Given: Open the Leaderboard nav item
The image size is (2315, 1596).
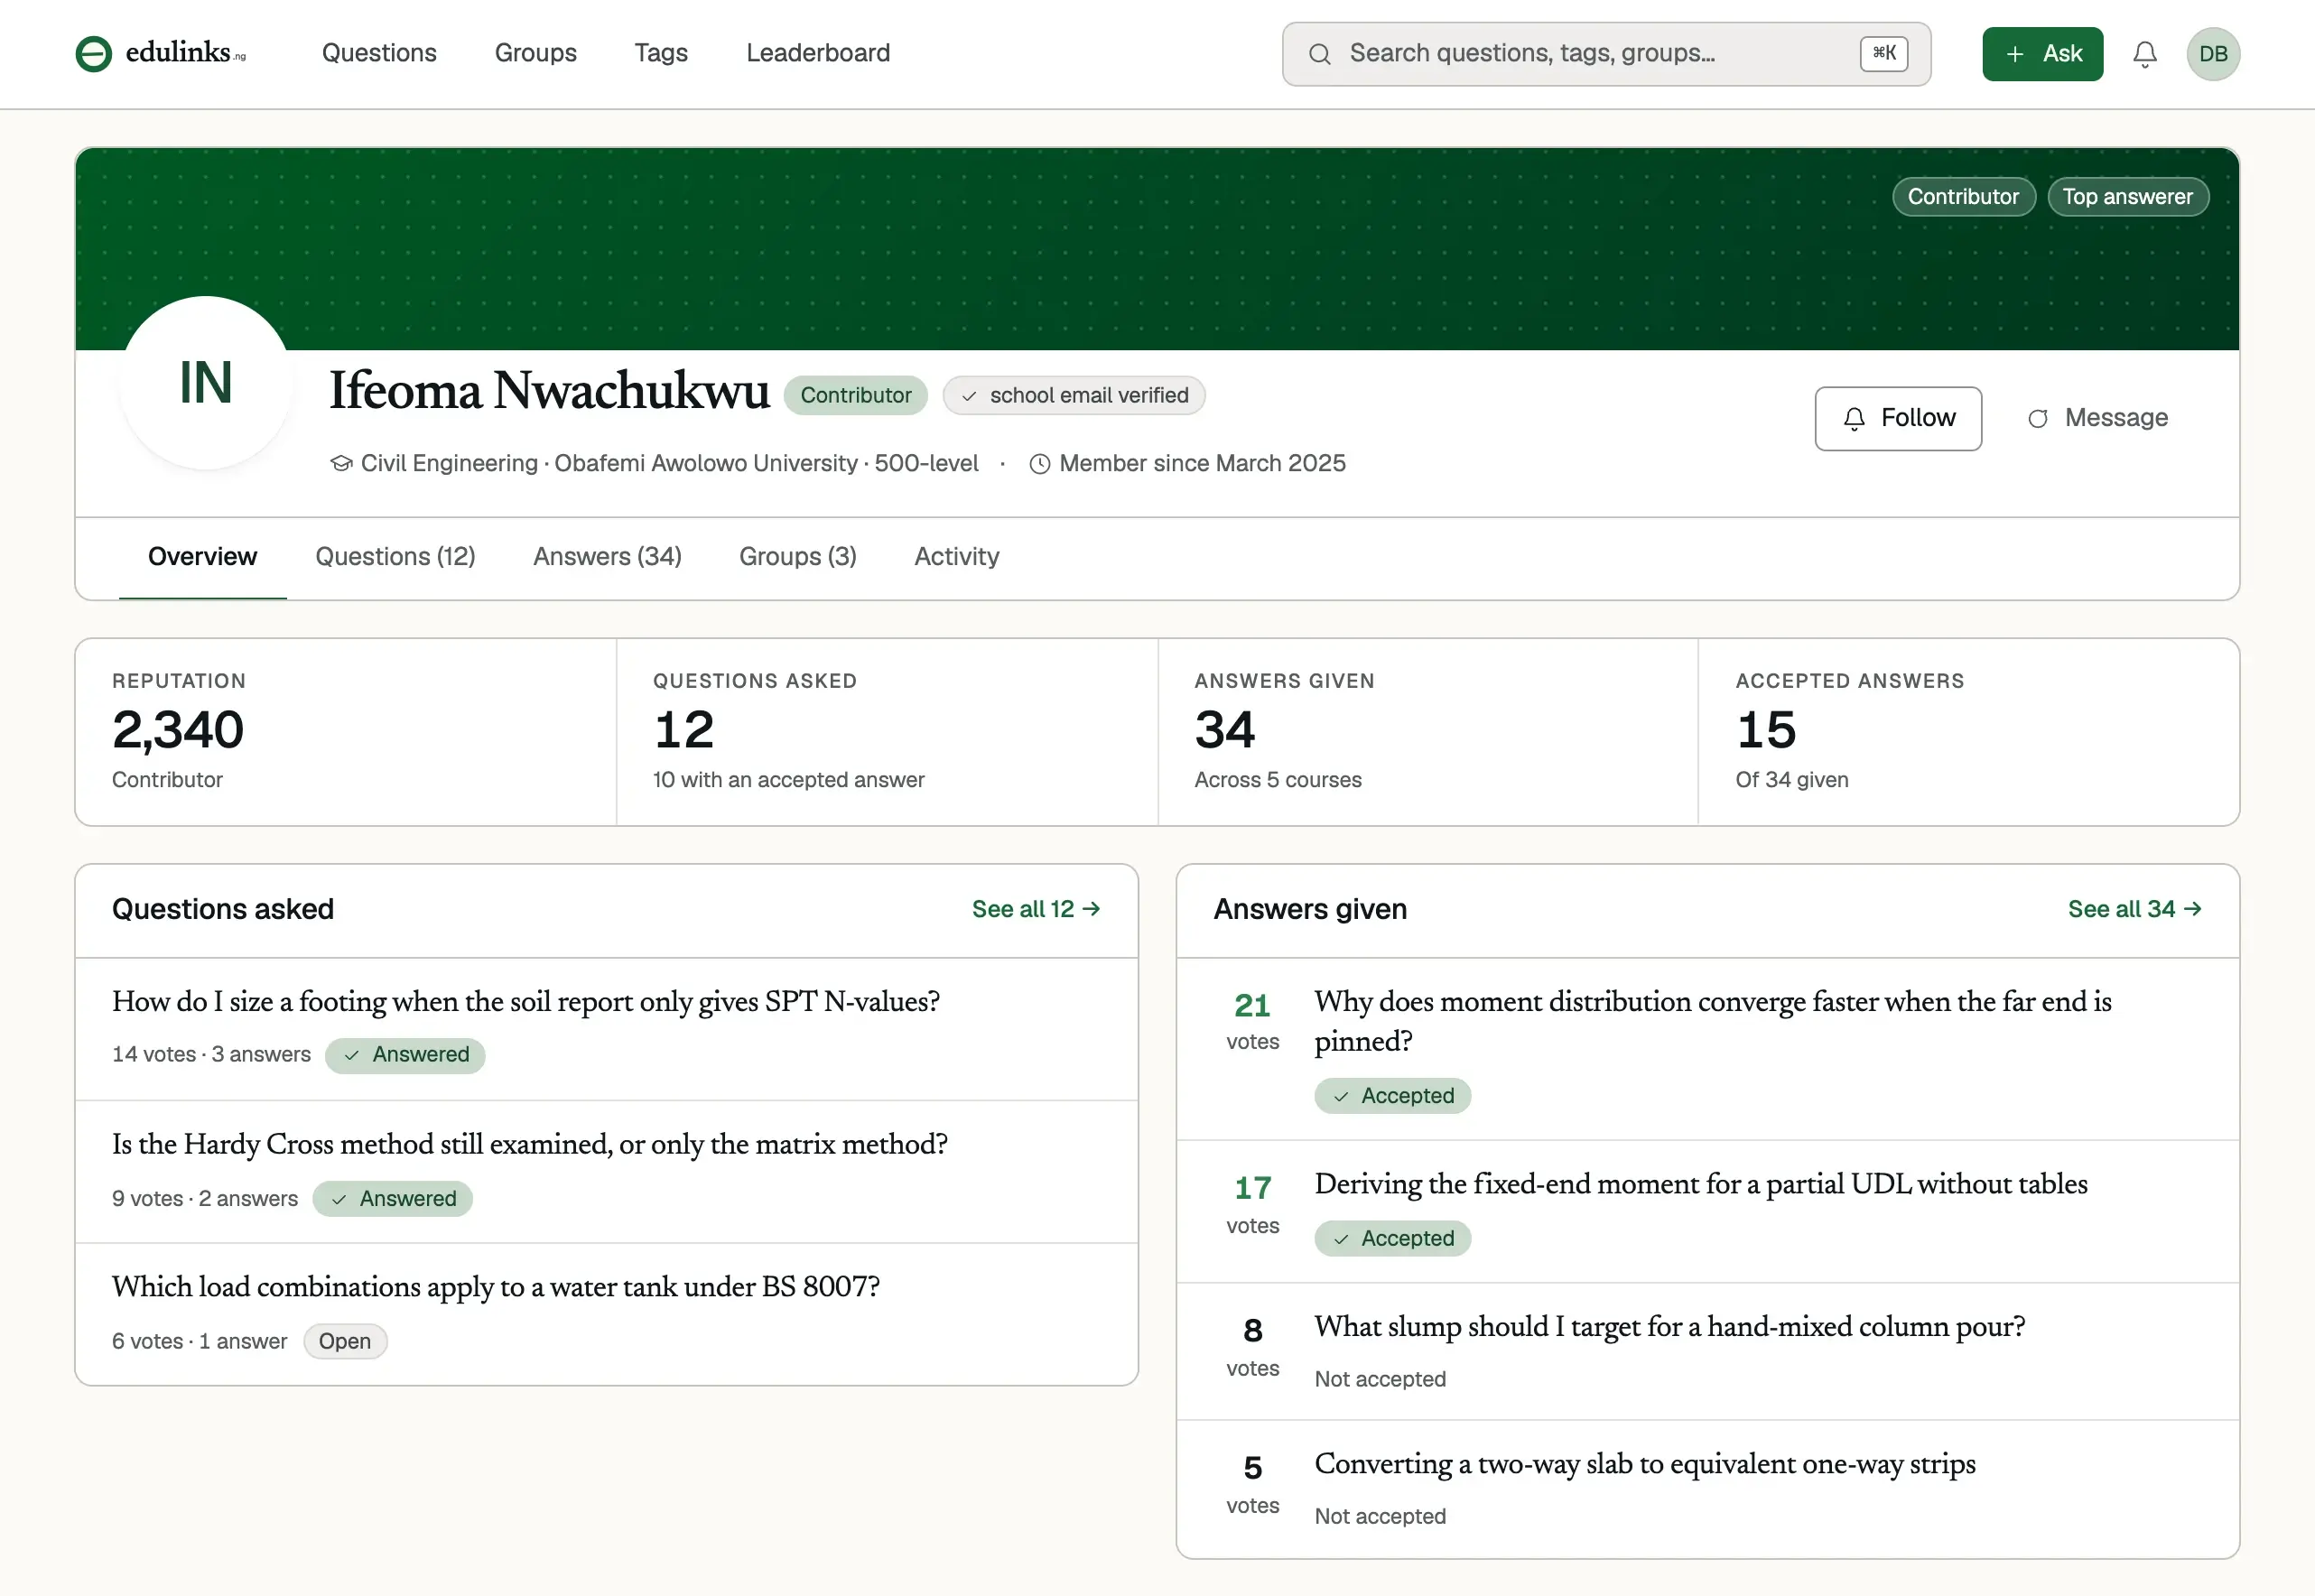Looking at the screenshot, I should point(818,53).
